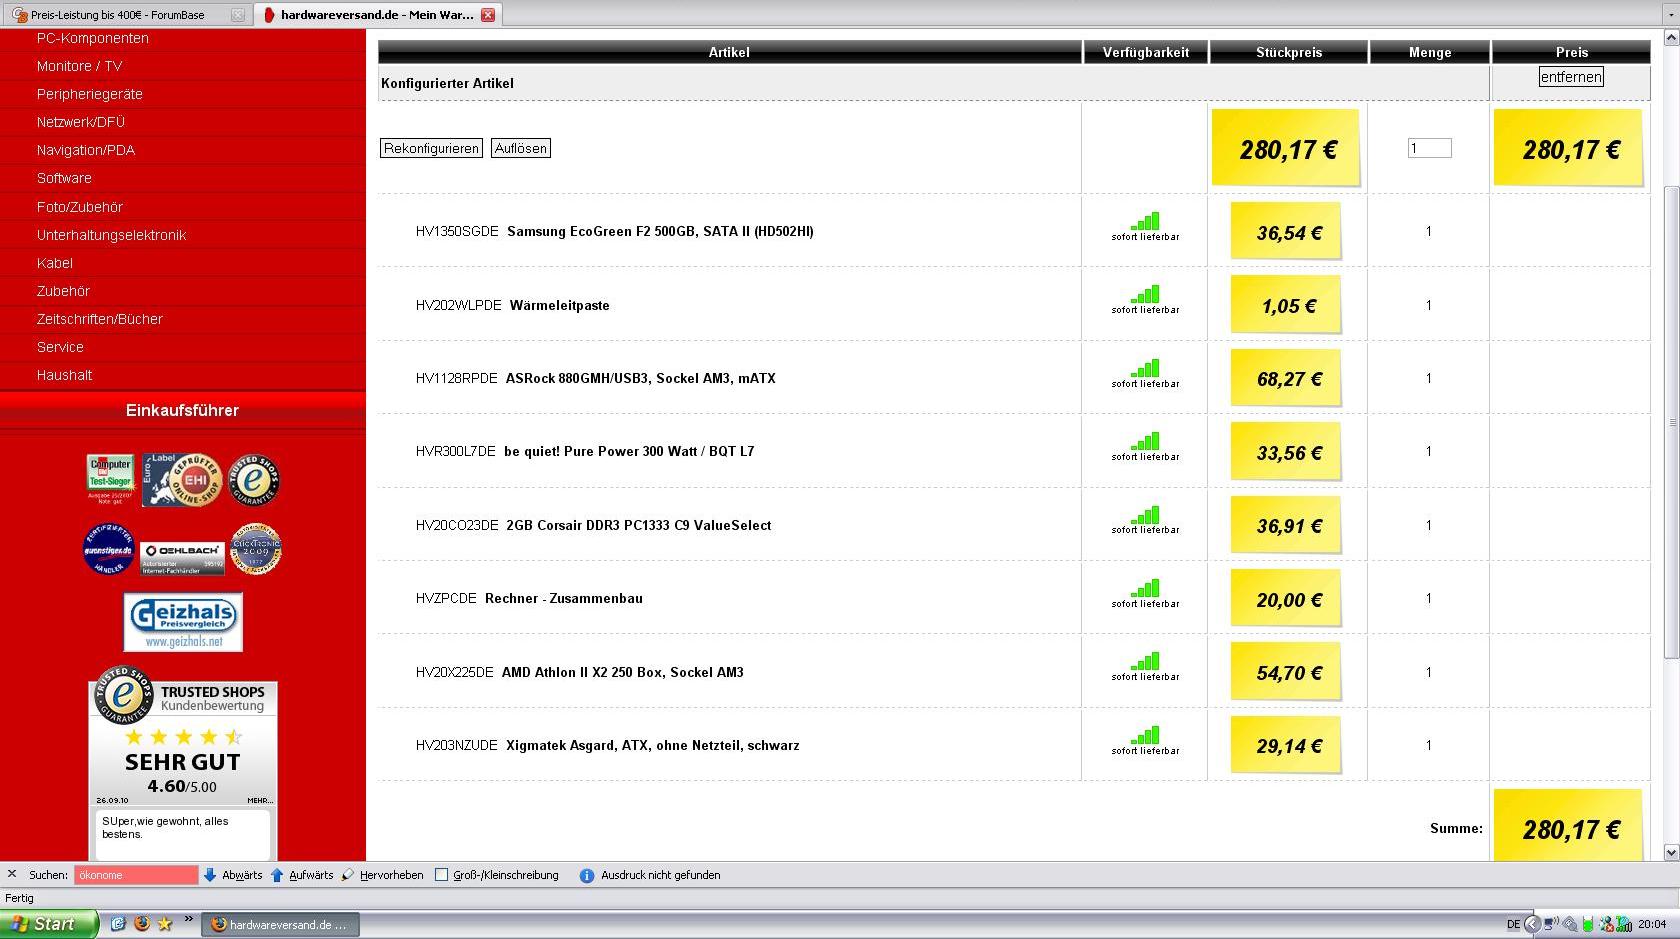Click the green battery tray icon
This screenshot has width=1680, height=939.
tap(1587, 924)
